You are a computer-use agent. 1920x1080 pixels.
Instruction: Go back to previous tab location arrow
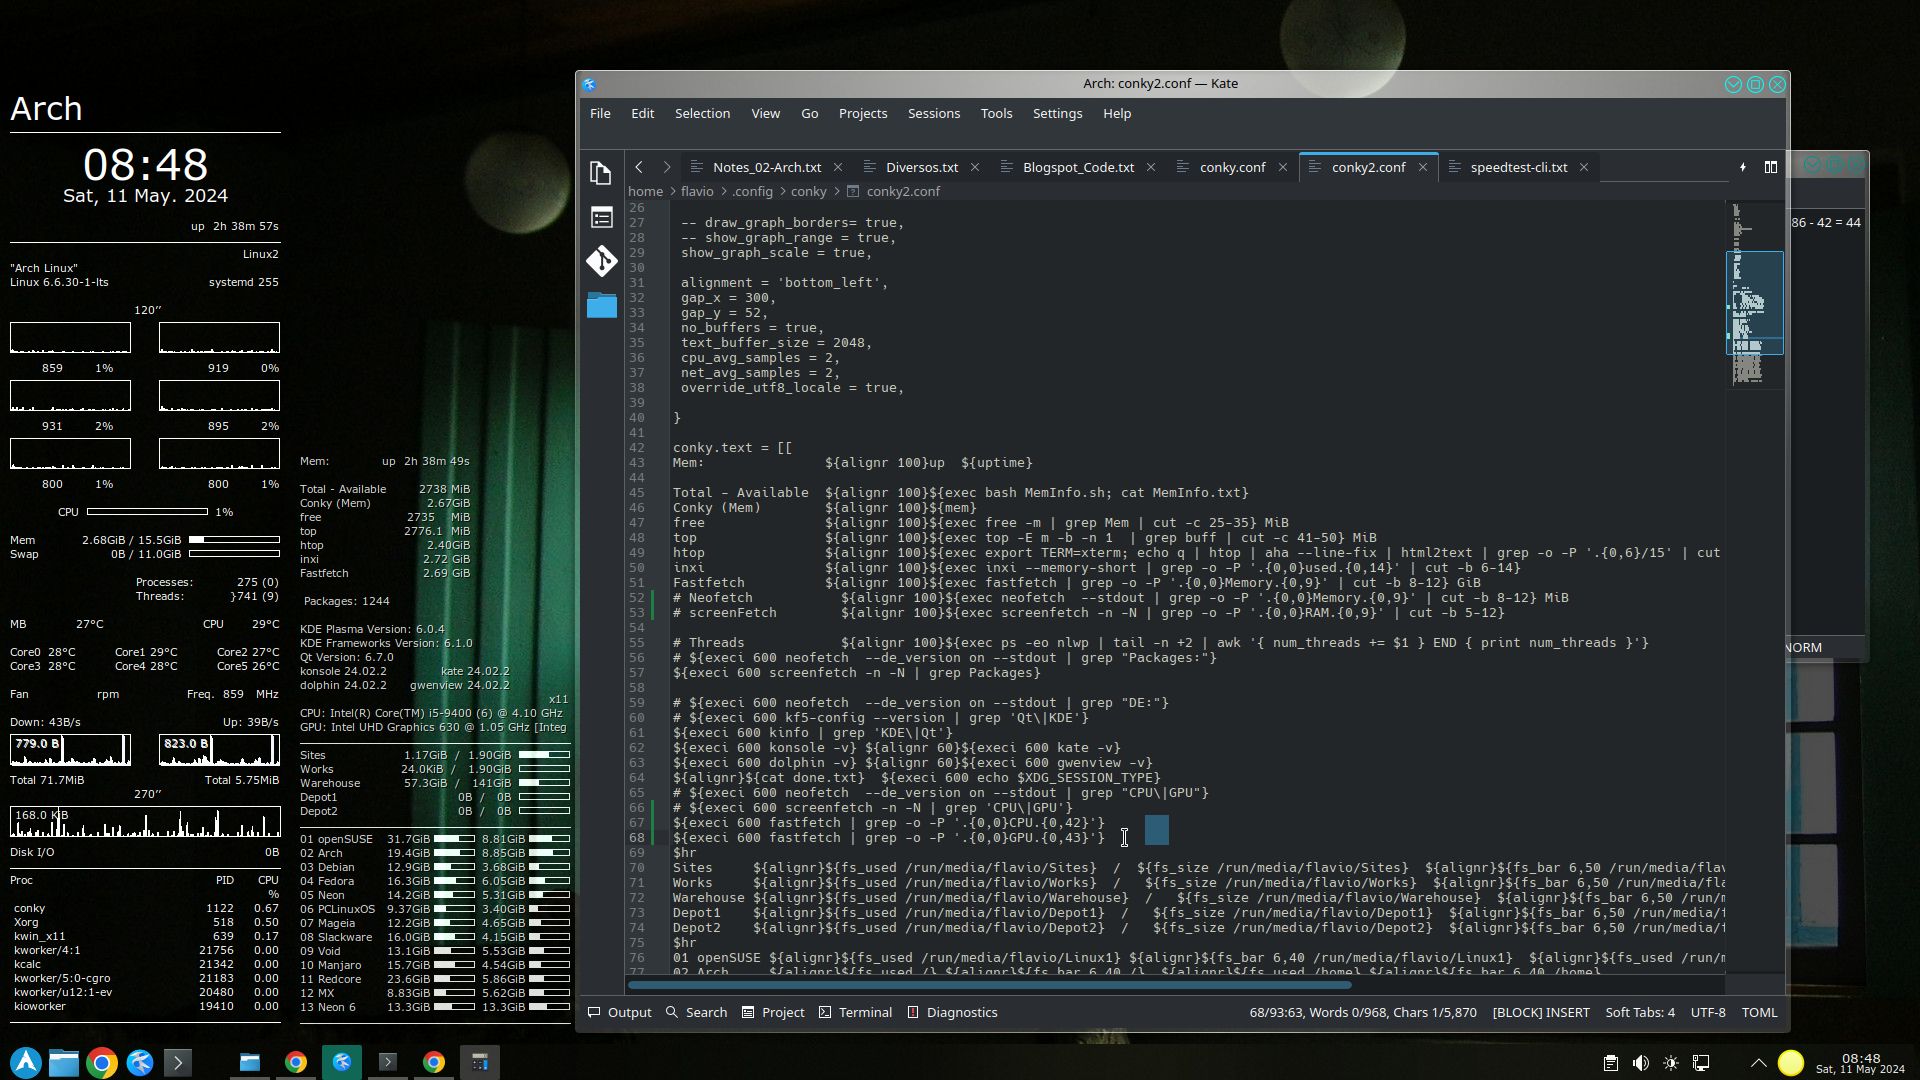coord(639,167)
